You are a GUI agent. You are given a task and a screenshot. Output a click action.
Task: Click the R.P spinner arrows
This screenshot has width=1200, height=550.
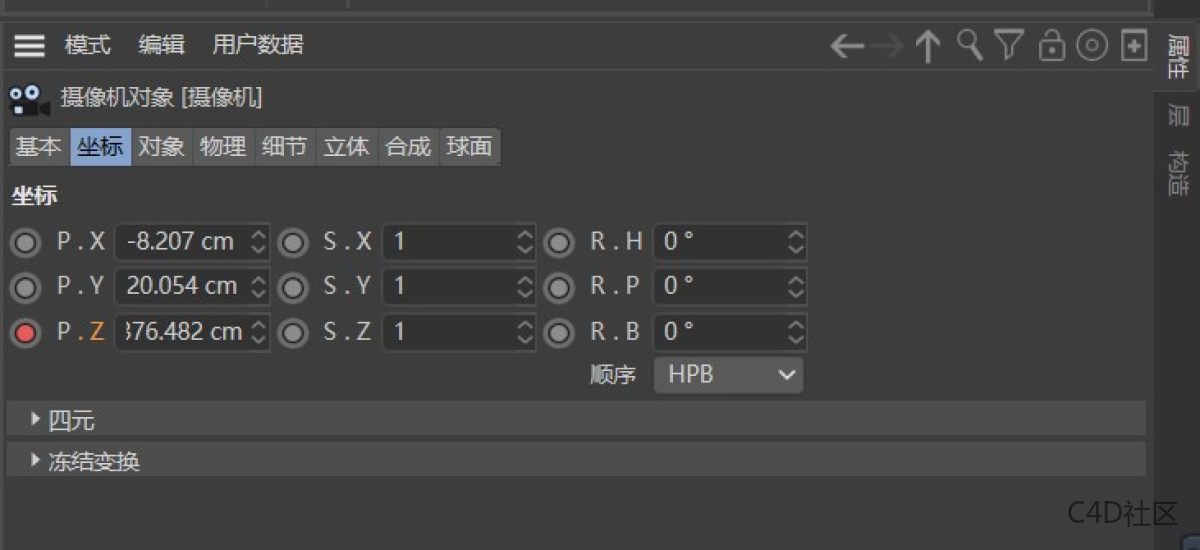coord(796,287)
